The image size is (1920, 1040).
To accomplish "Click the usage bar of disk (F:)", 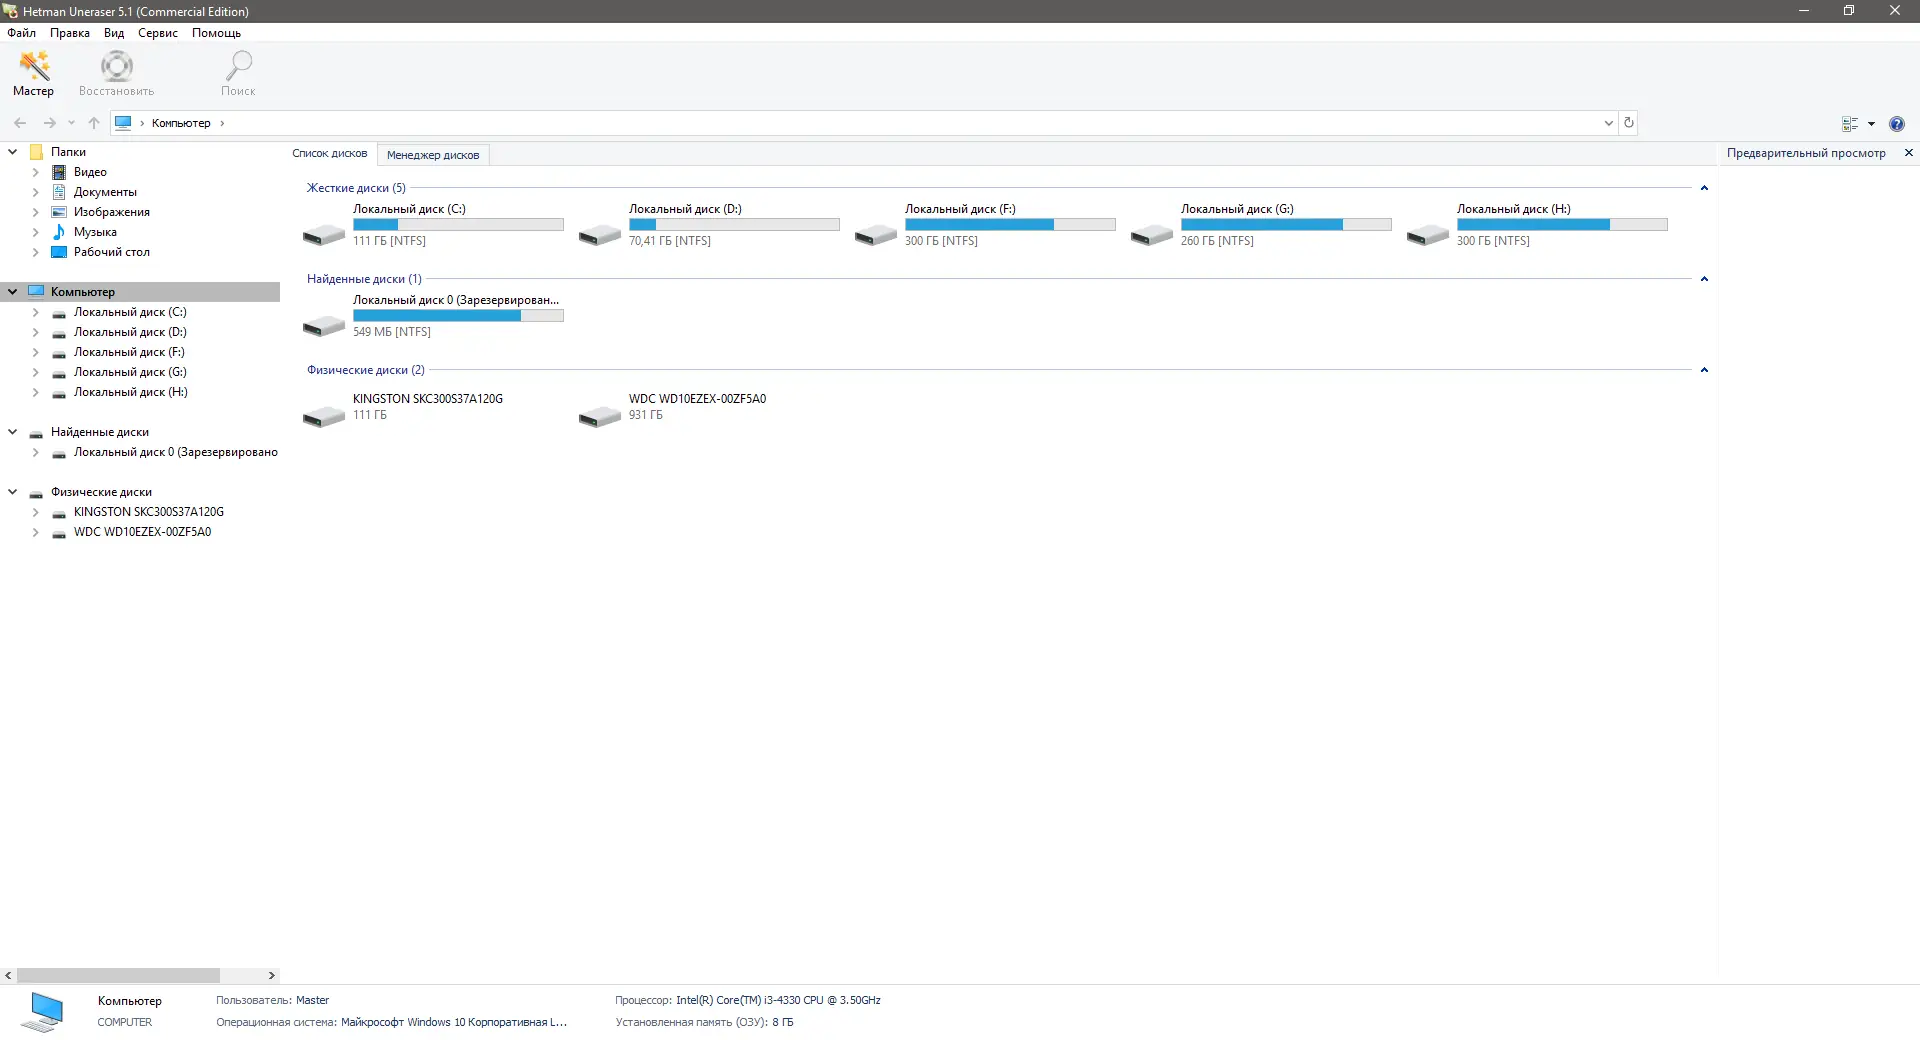I will tap(1010, 225).
